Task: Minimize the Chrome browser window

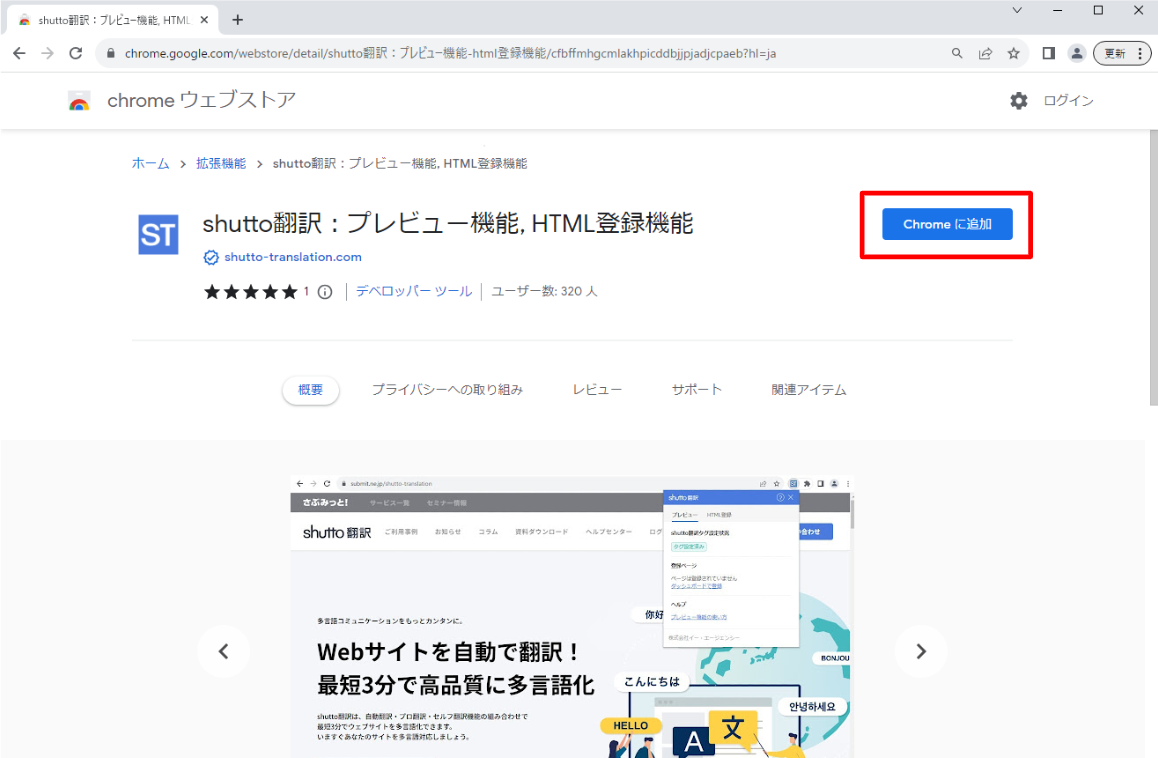Action: point(1058,10)
